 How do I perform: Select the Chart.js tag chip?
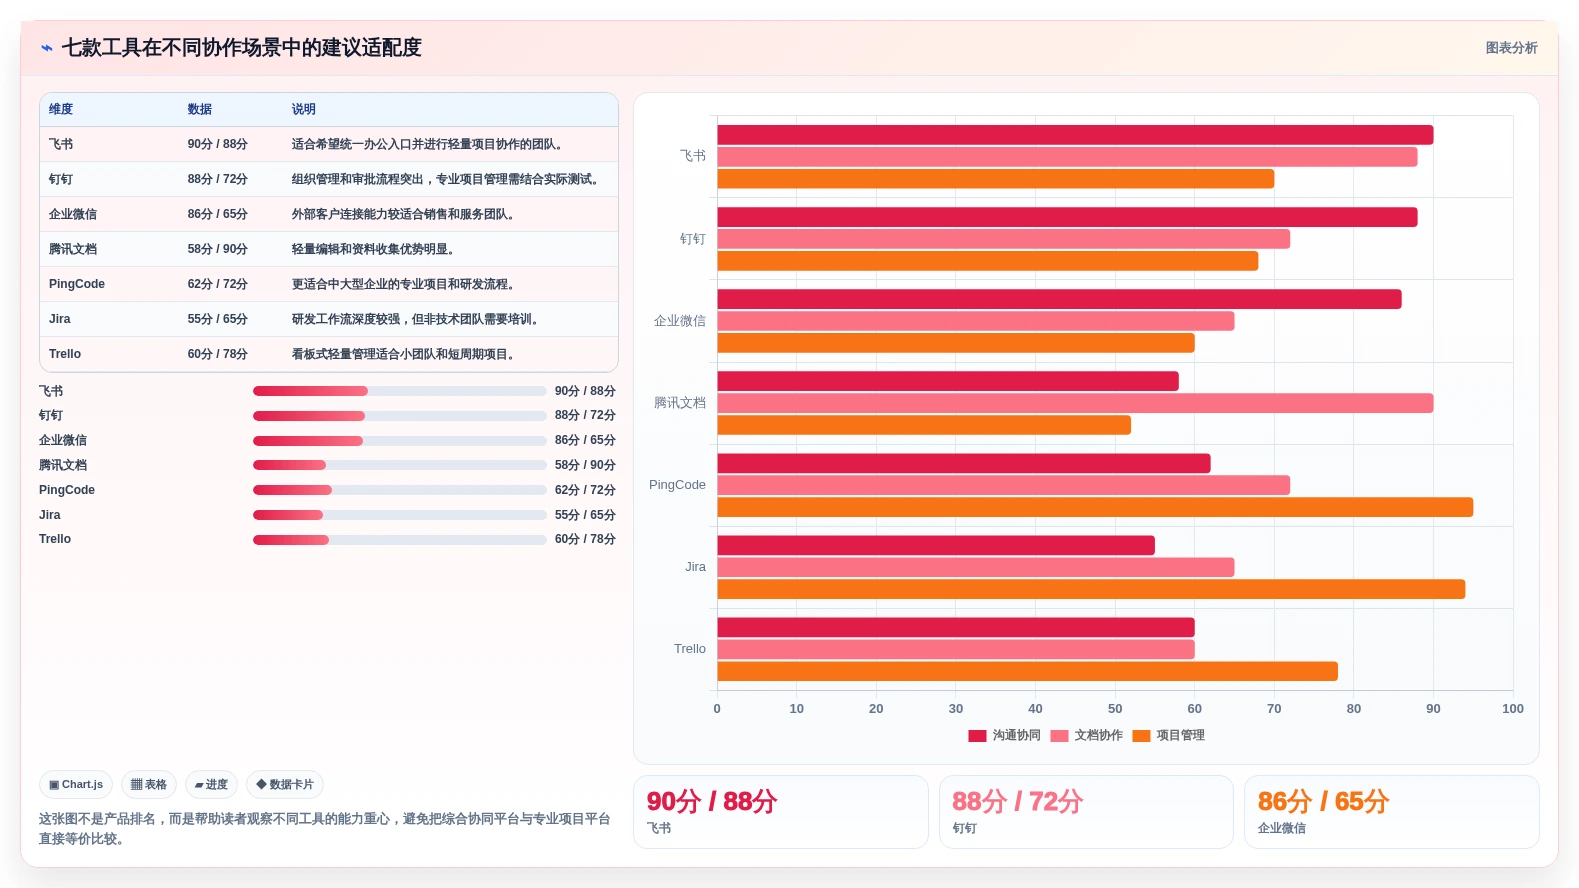click(x=76, y=785)
